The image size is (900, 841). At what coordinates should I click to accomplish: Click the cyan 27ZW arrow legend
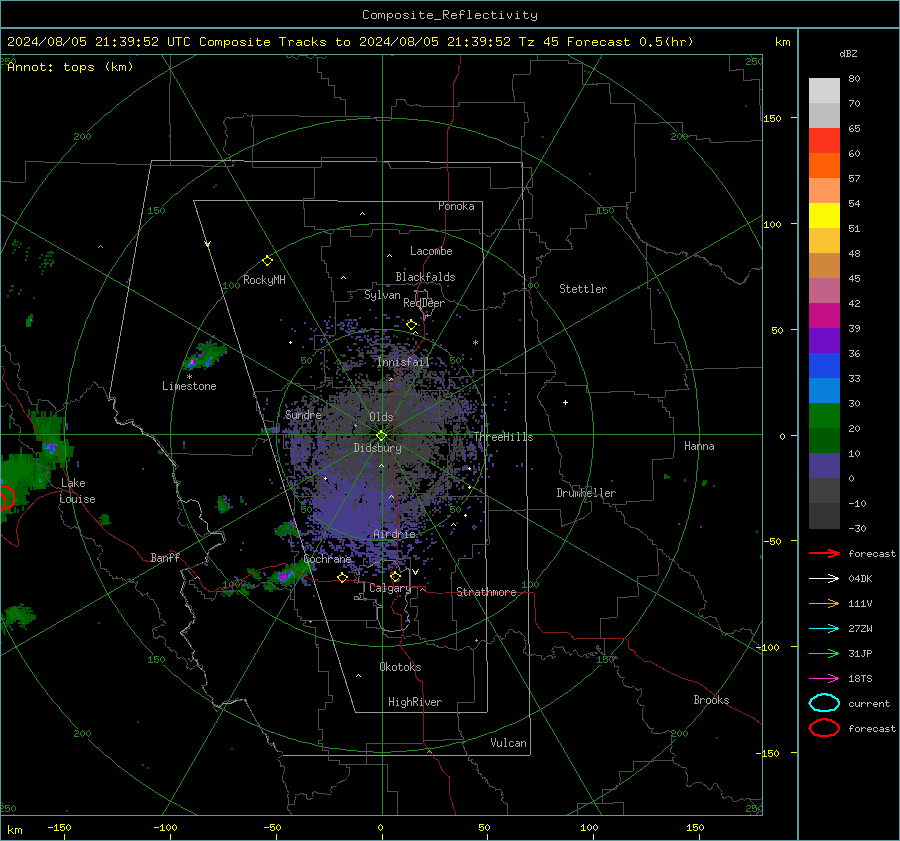click(x=824, y=629)
